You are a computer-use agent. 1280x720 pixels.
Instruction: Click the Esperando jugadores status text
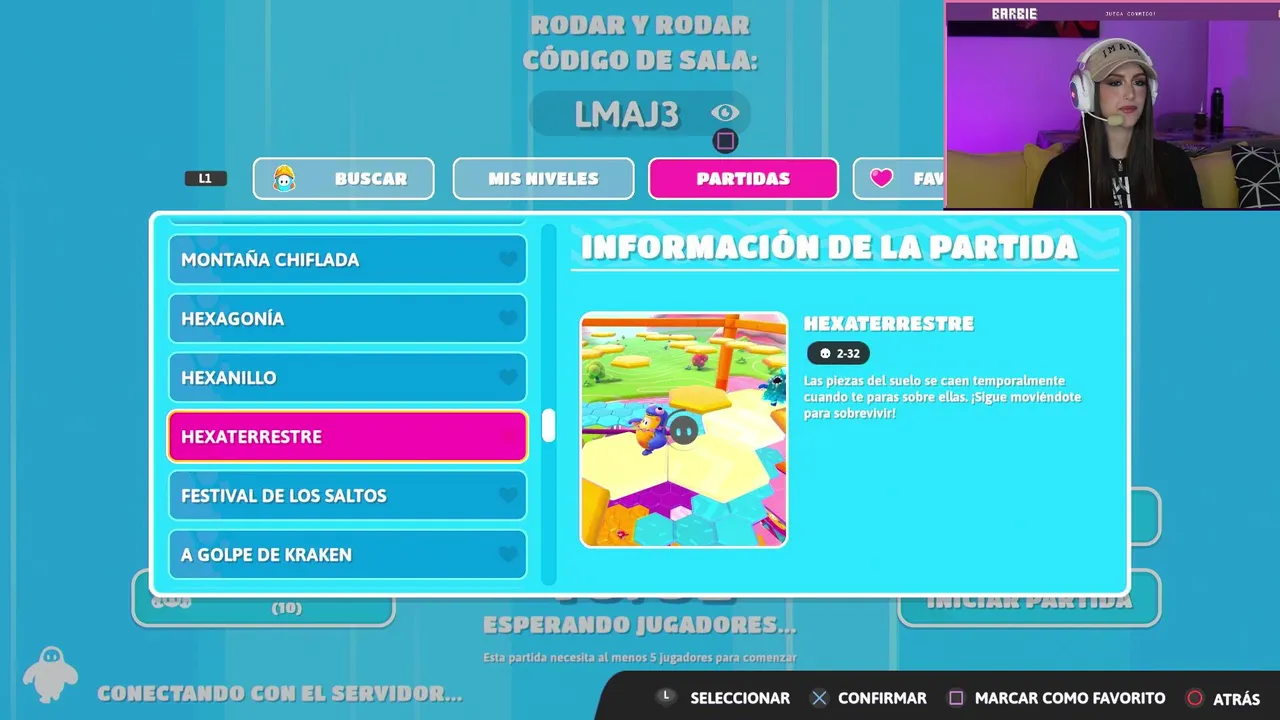pyautogui.click(x=640, y=625)
